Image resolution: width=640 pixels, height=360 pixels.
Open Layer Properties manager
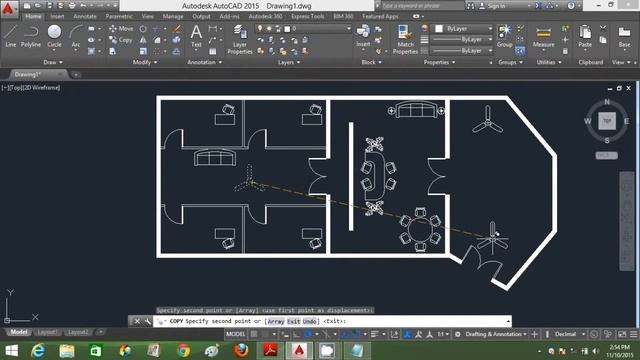[240, 40]
